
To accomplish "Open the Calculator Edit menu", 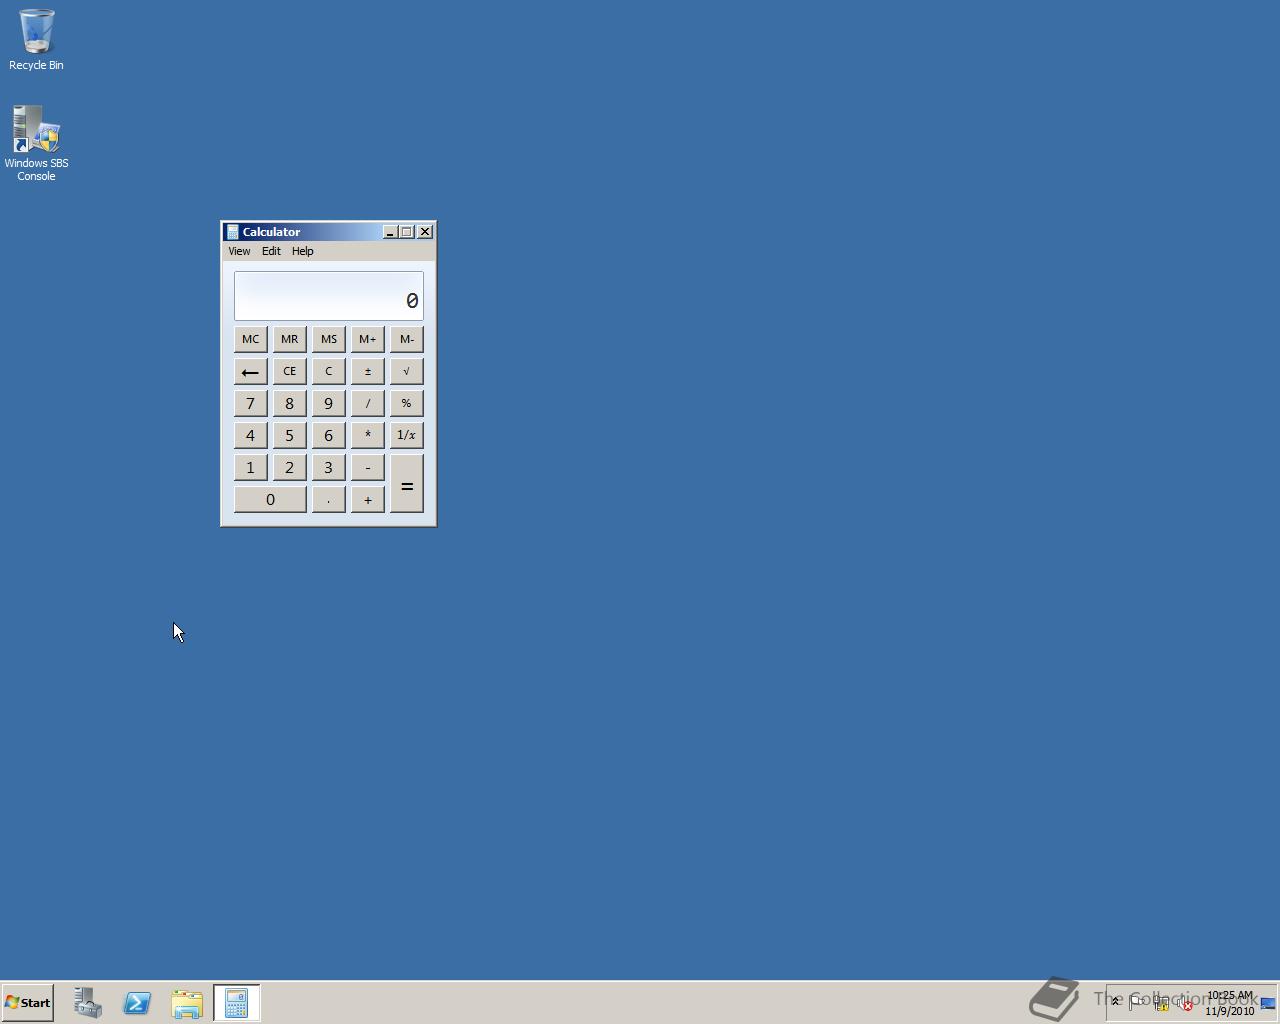I will (x=271, y=251).
